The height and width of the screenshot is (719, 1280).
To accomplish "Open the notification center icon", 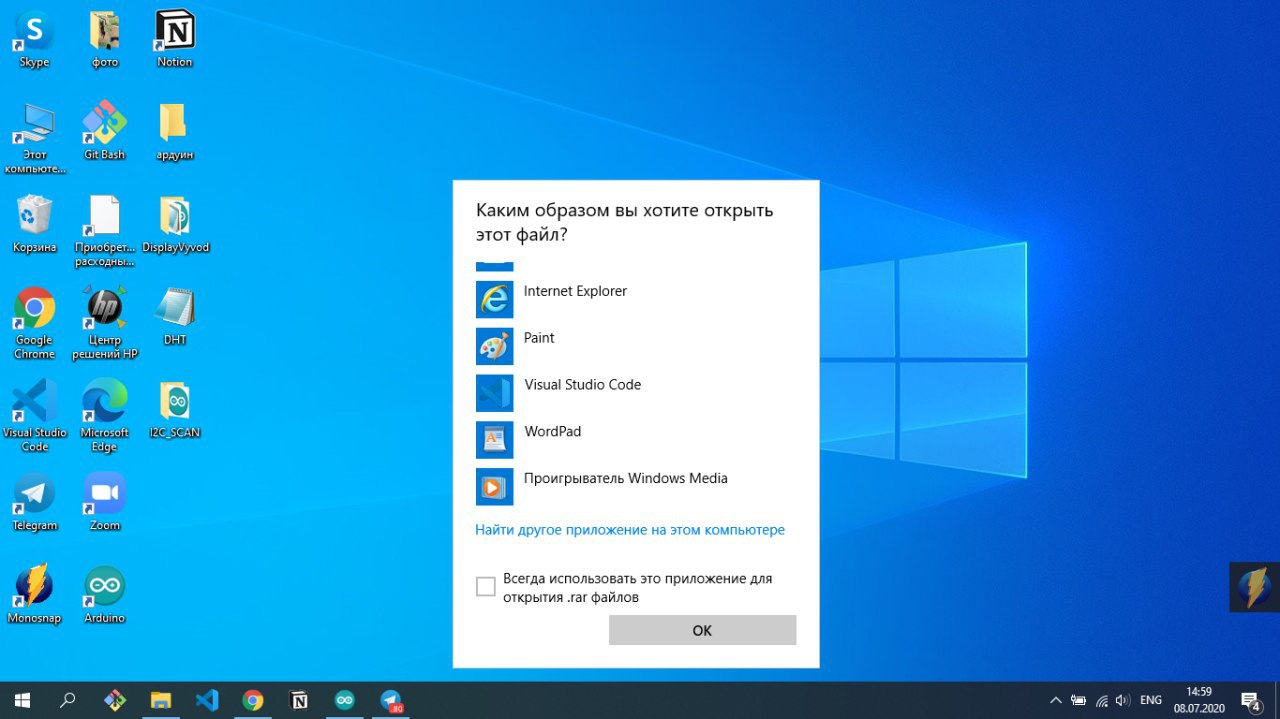I will click(x=1251, y=700).
